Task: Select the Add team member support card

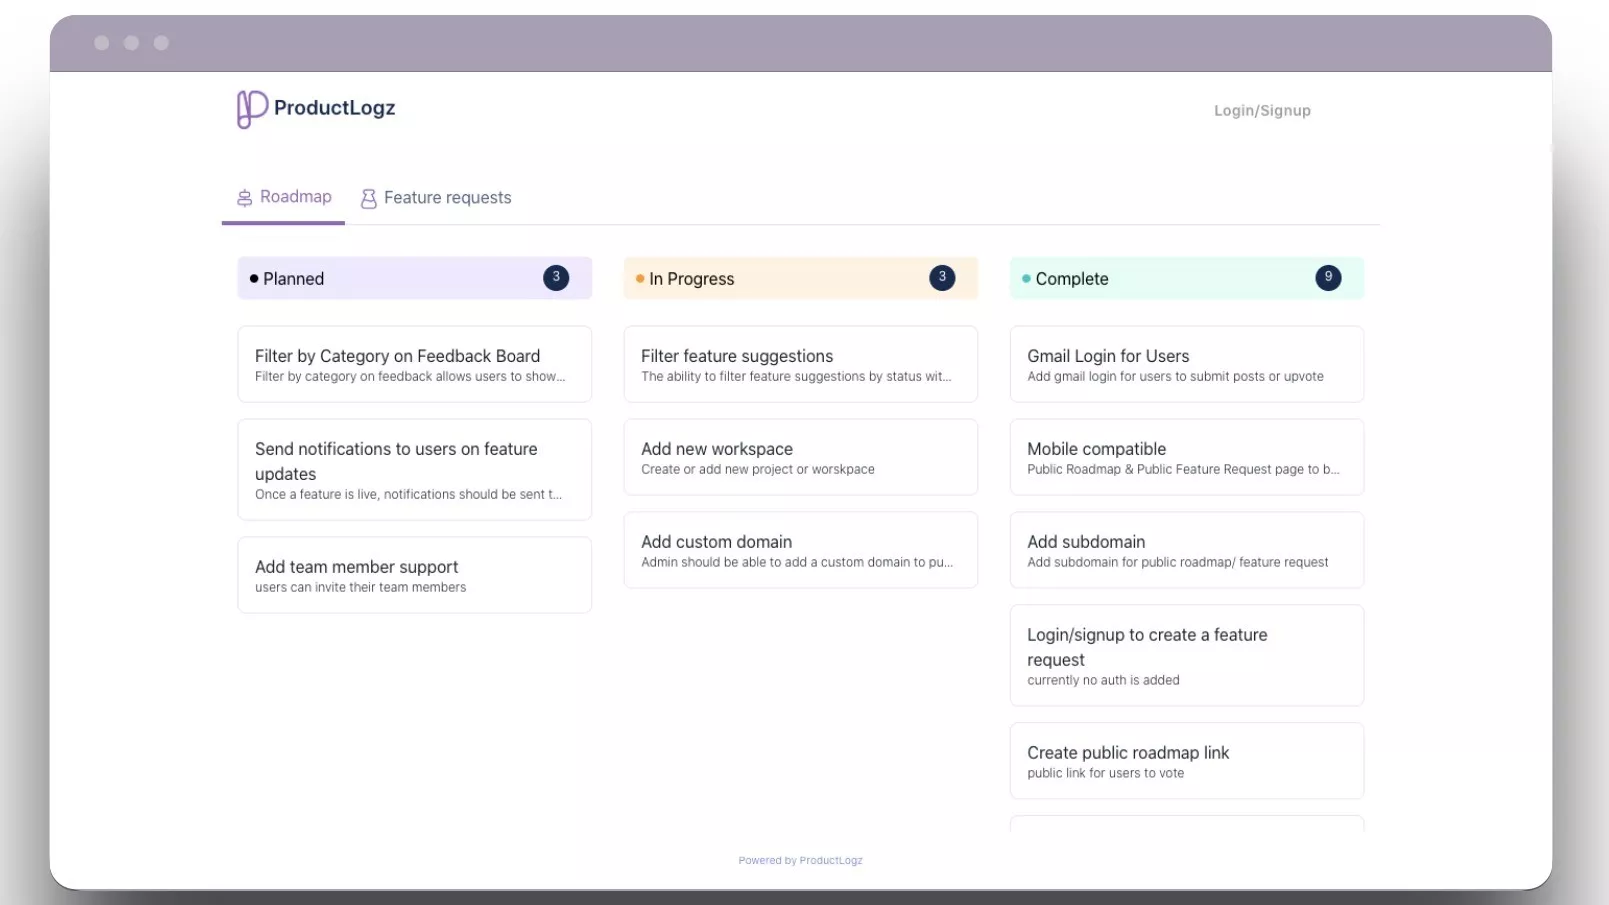Action: pos(414,575)
